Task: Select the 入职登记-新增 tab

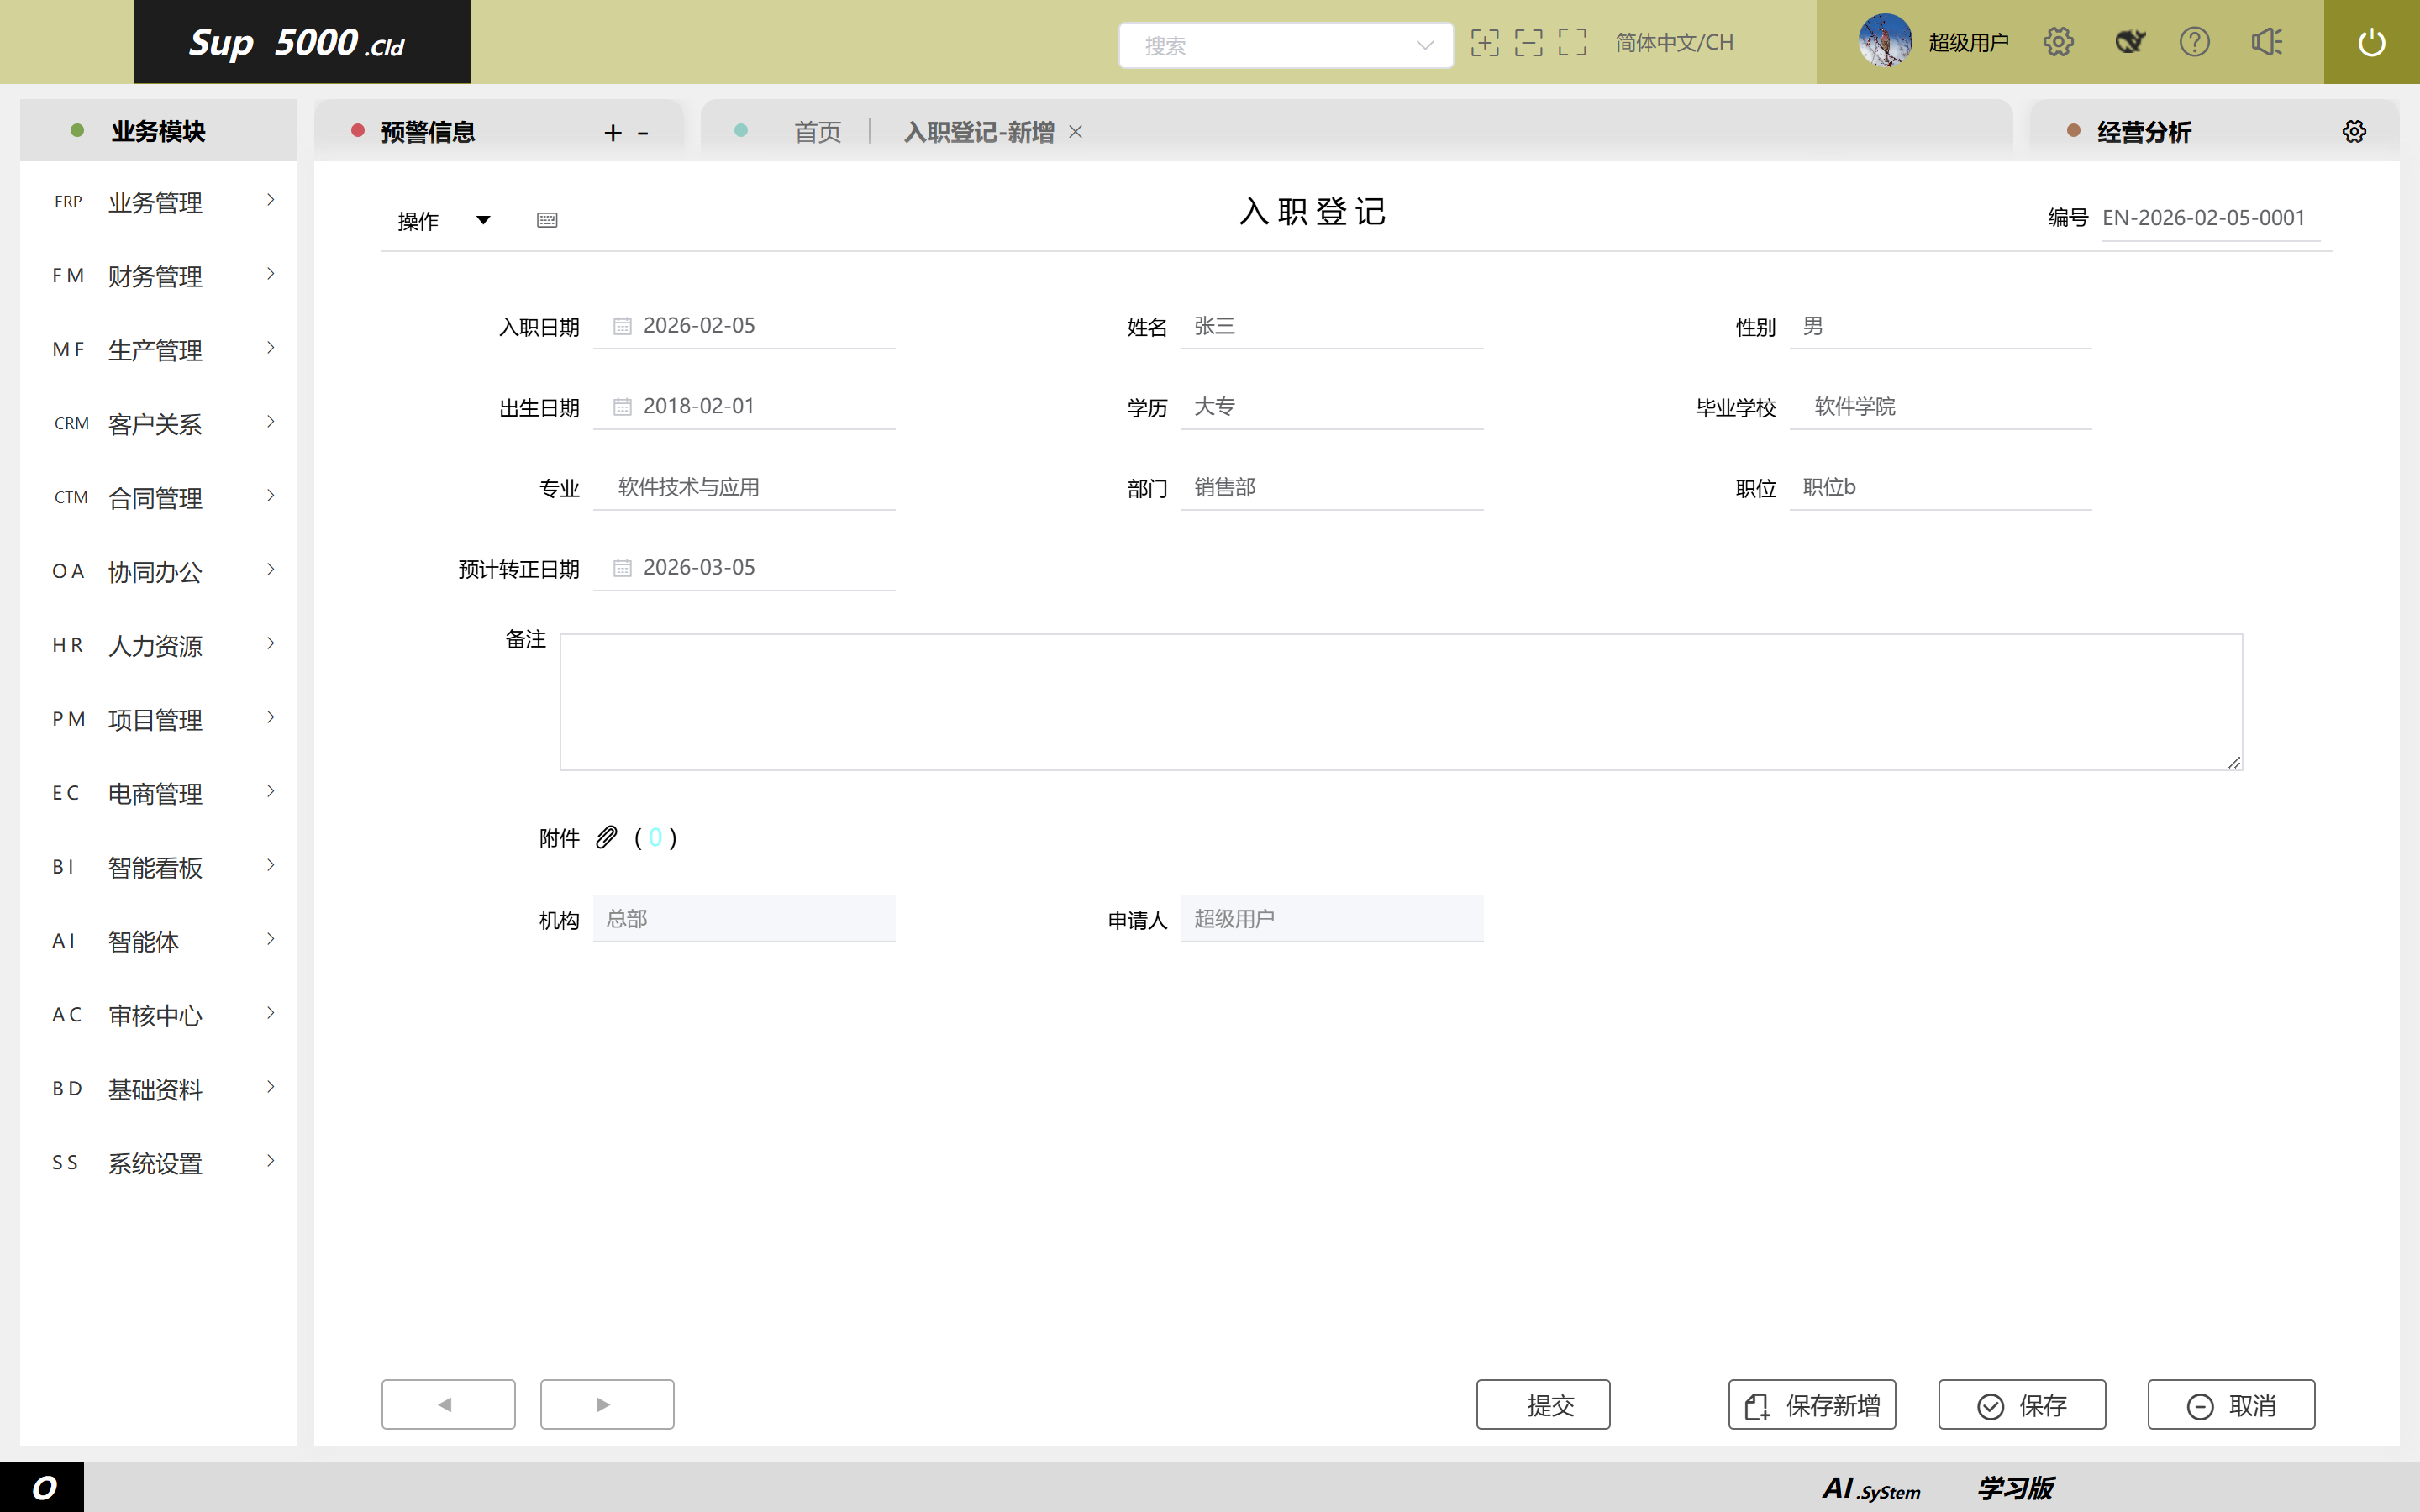Action: pyautogui.click(x=979, y=132)
